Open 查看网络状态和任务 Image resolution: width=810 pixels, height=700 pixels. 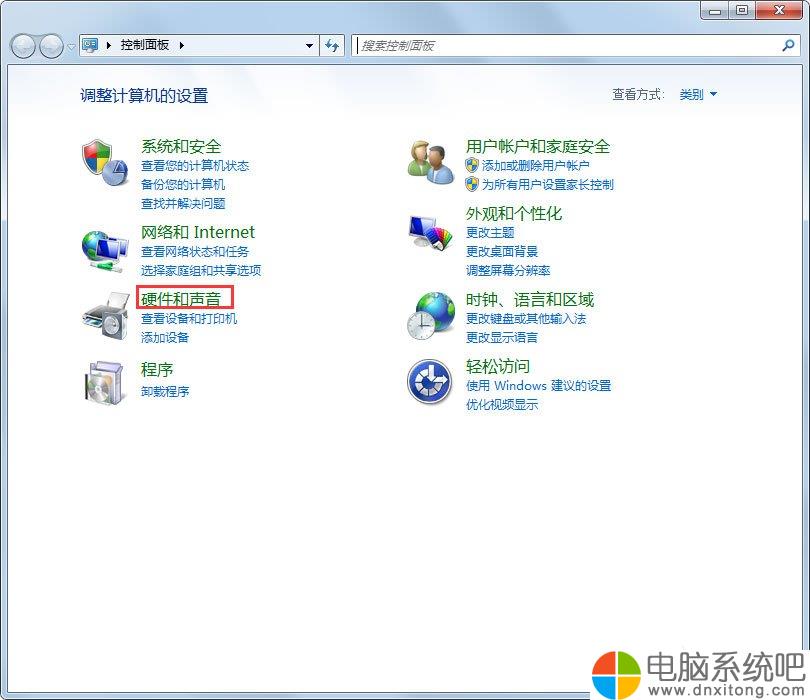click(x=195, y=252)
